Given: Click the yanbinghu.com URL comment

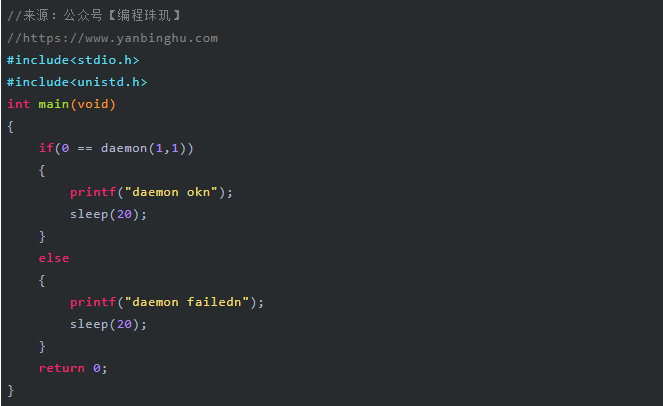Looking at the screenshot, I should pos(112,38).
